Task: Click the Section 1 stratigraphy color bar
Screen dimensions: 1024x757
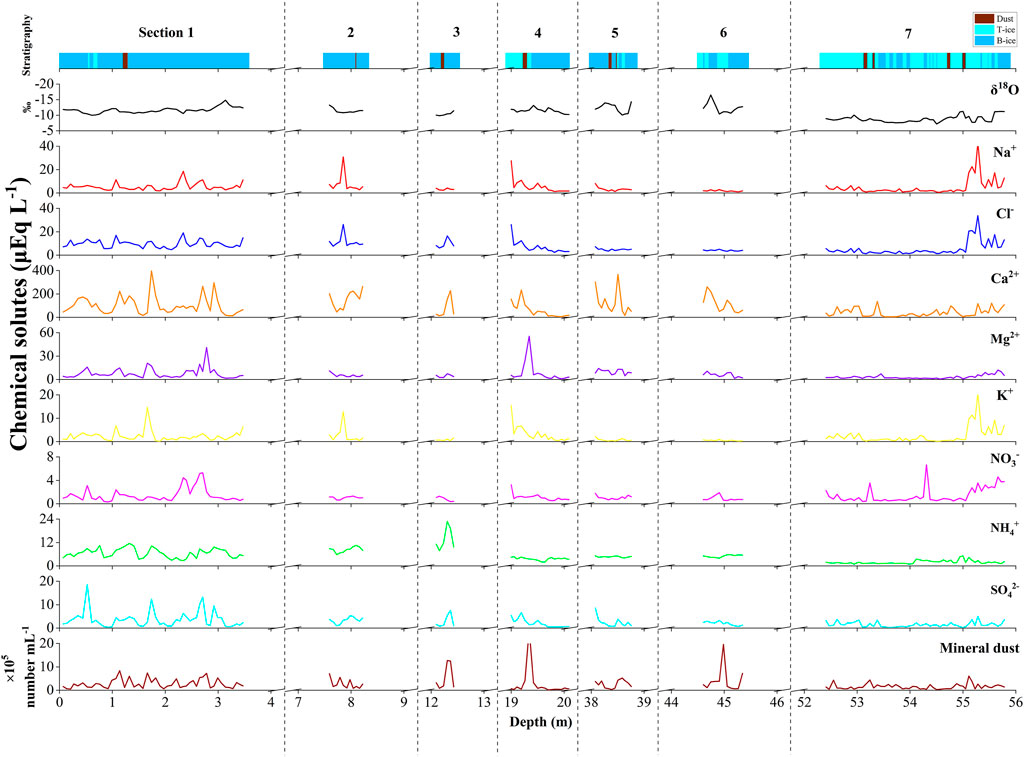Action: click(154, 60)
